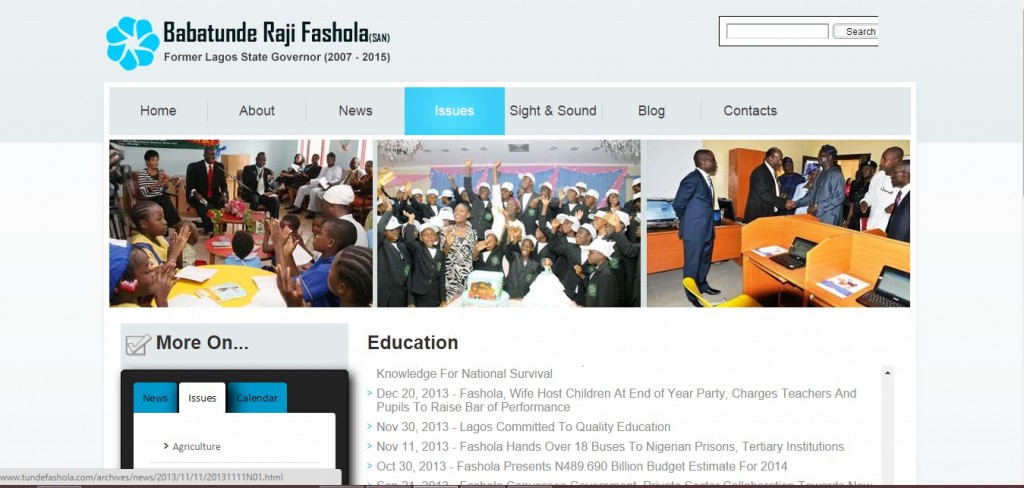Open the Fashola Hands Over 18 Buses article
Screen dimensions: 1024x488
tap(610, 447)
